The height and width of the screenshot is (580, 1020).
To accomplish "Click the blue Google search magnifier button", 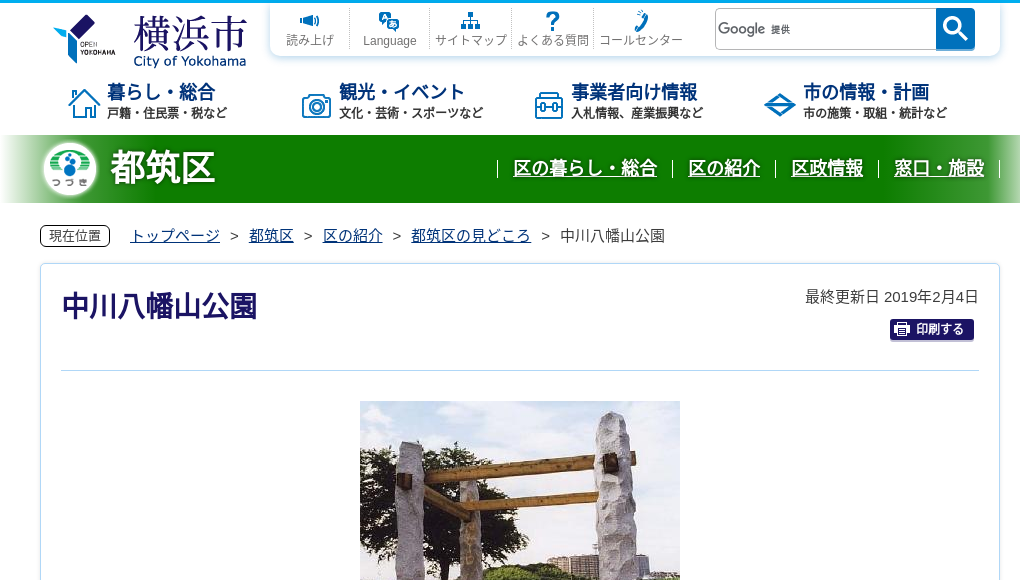I will pos(954,29).
